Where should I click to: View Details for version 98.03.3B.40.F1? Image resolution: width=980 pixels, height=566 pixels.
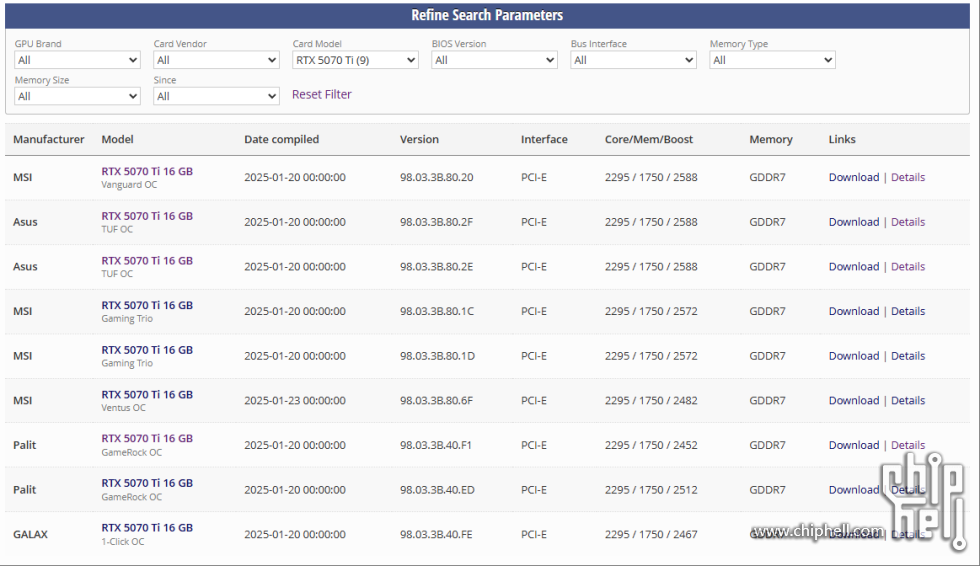click(x=908, y=445)
